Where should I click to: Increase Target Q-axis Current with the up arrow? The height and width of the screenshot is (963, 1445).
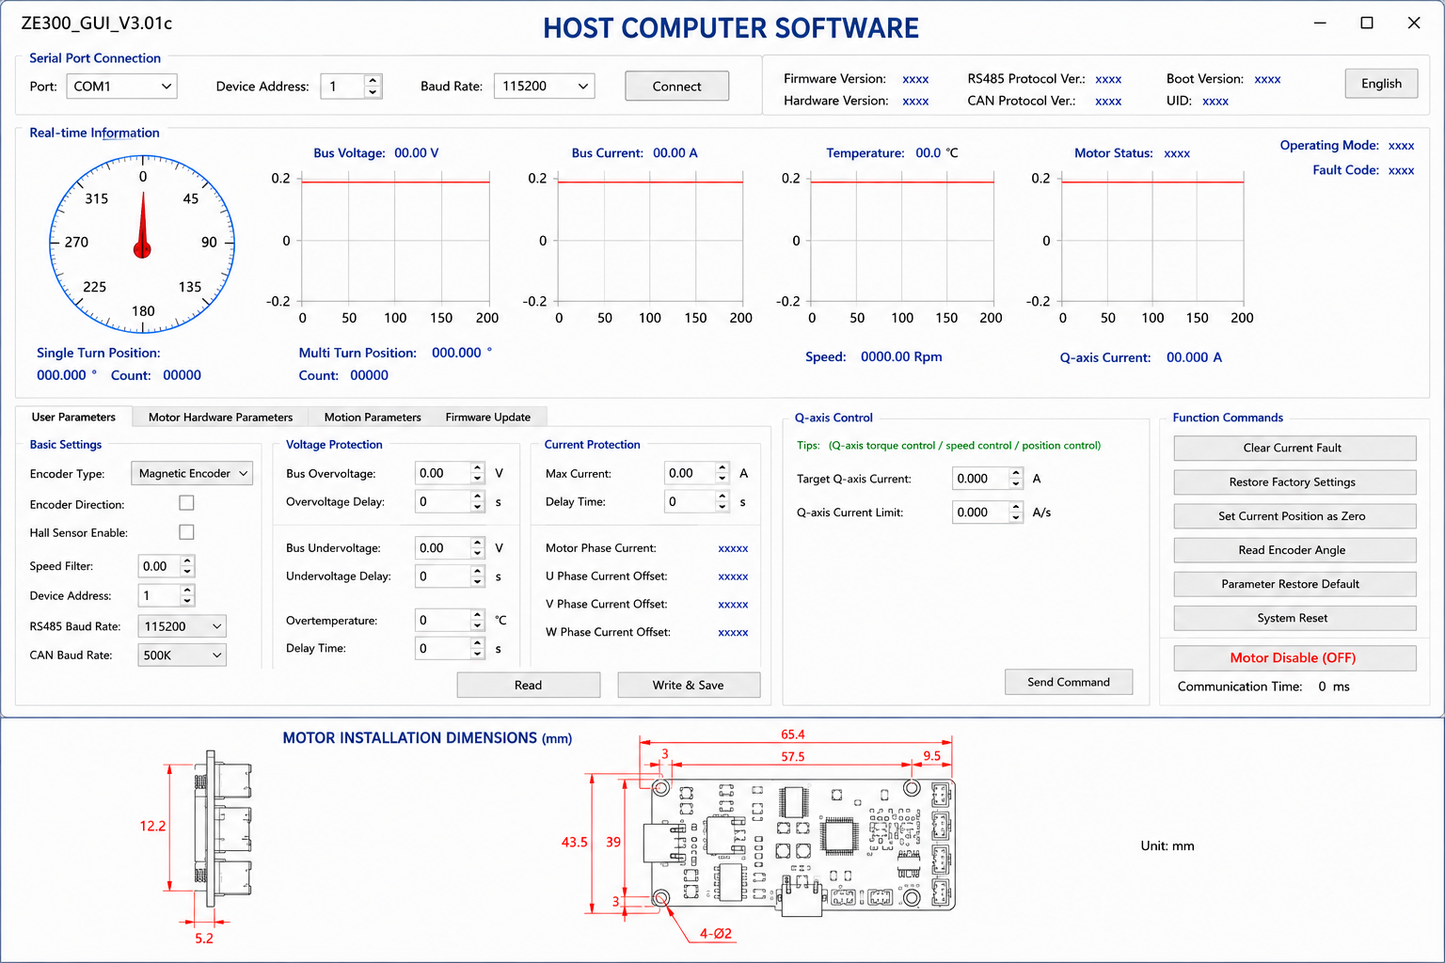(1016, 473)
